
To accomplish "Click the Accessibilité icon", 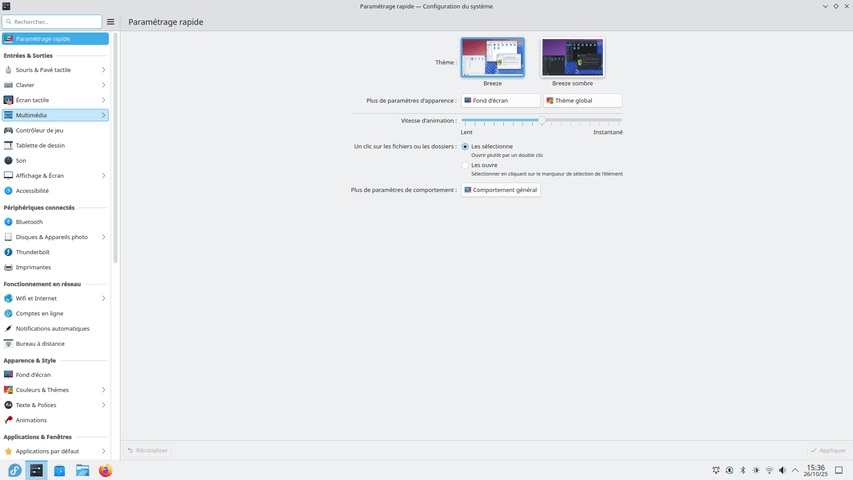I will click(8, 191).
